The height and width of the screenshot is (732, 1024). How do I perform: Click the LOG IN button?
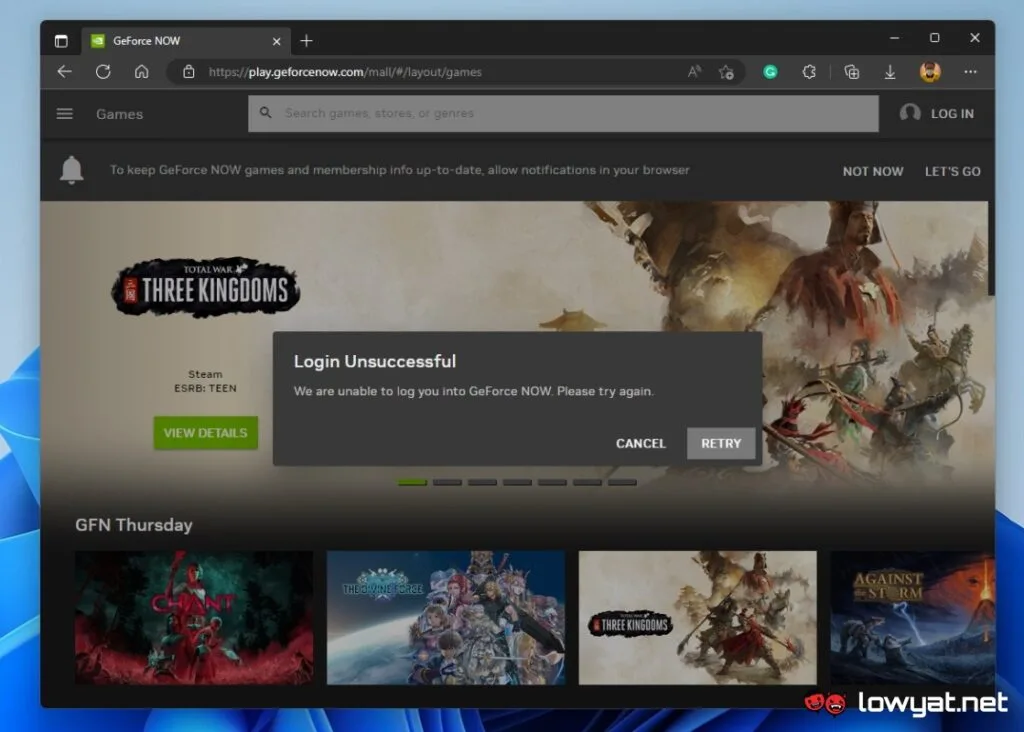click(x=952, y=114)
